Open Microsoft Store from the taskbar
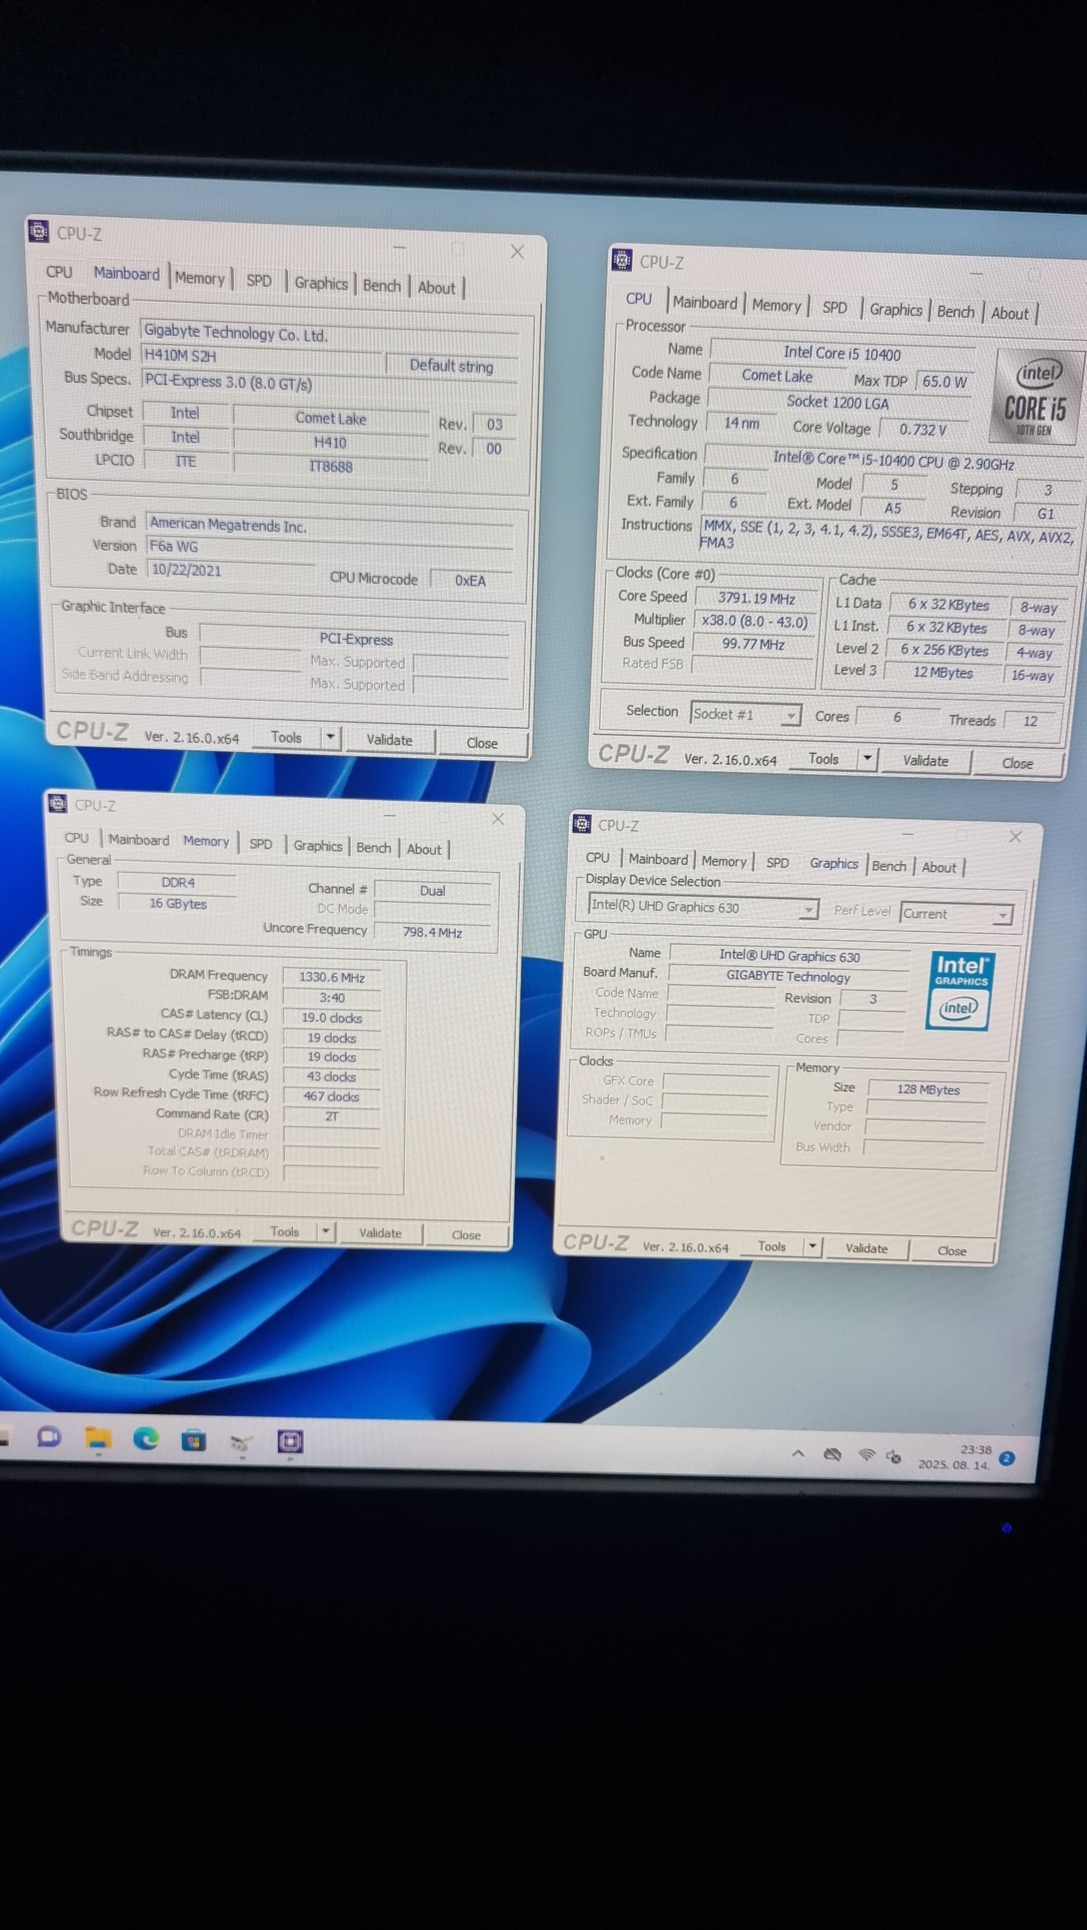 [194, 1440]
